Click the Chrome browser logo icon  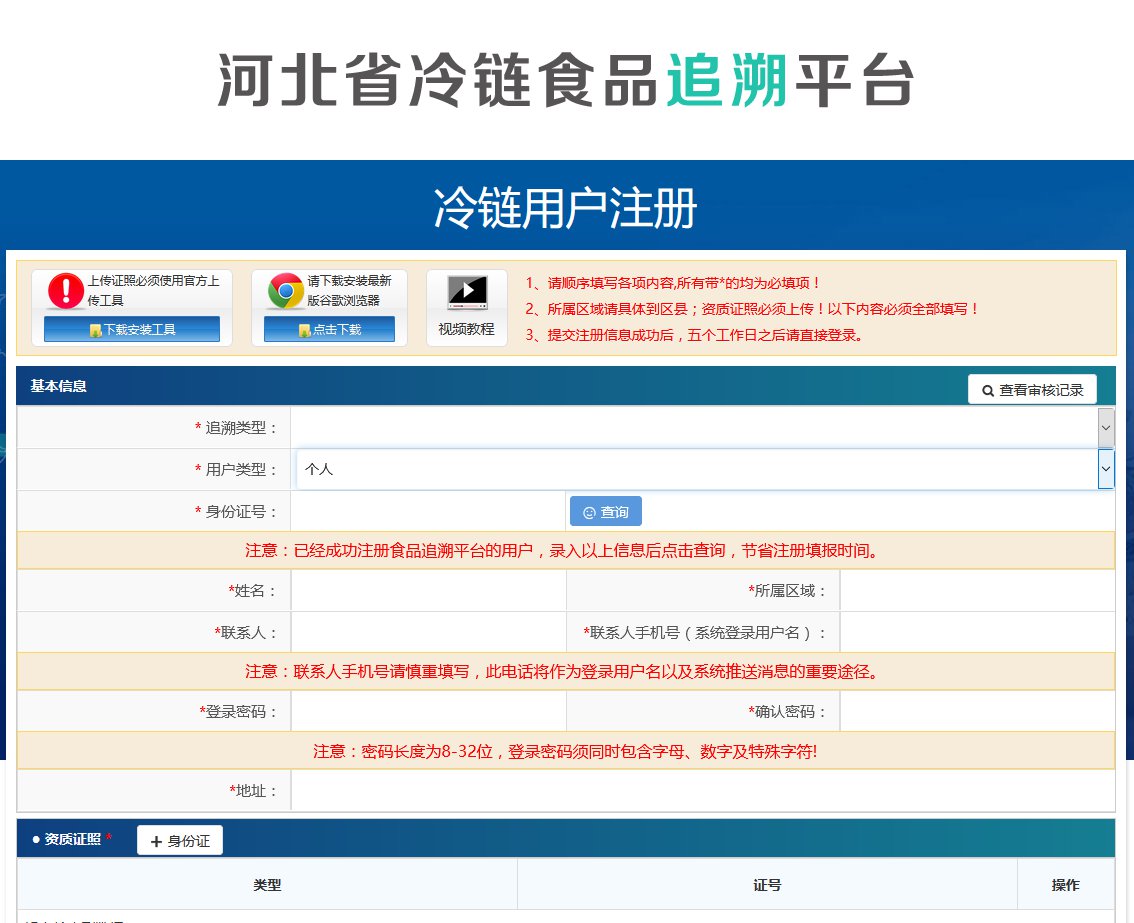point(286,291)
